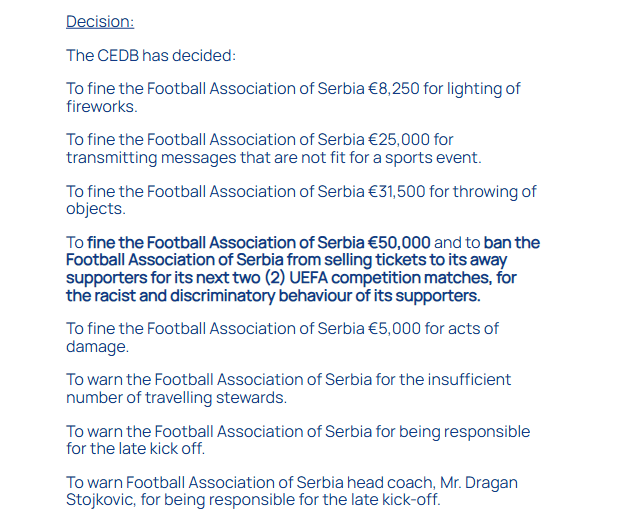Click the word 'fireworks.'
The height and width of the screenshot is (519, 628).
(x=102, y=106)
